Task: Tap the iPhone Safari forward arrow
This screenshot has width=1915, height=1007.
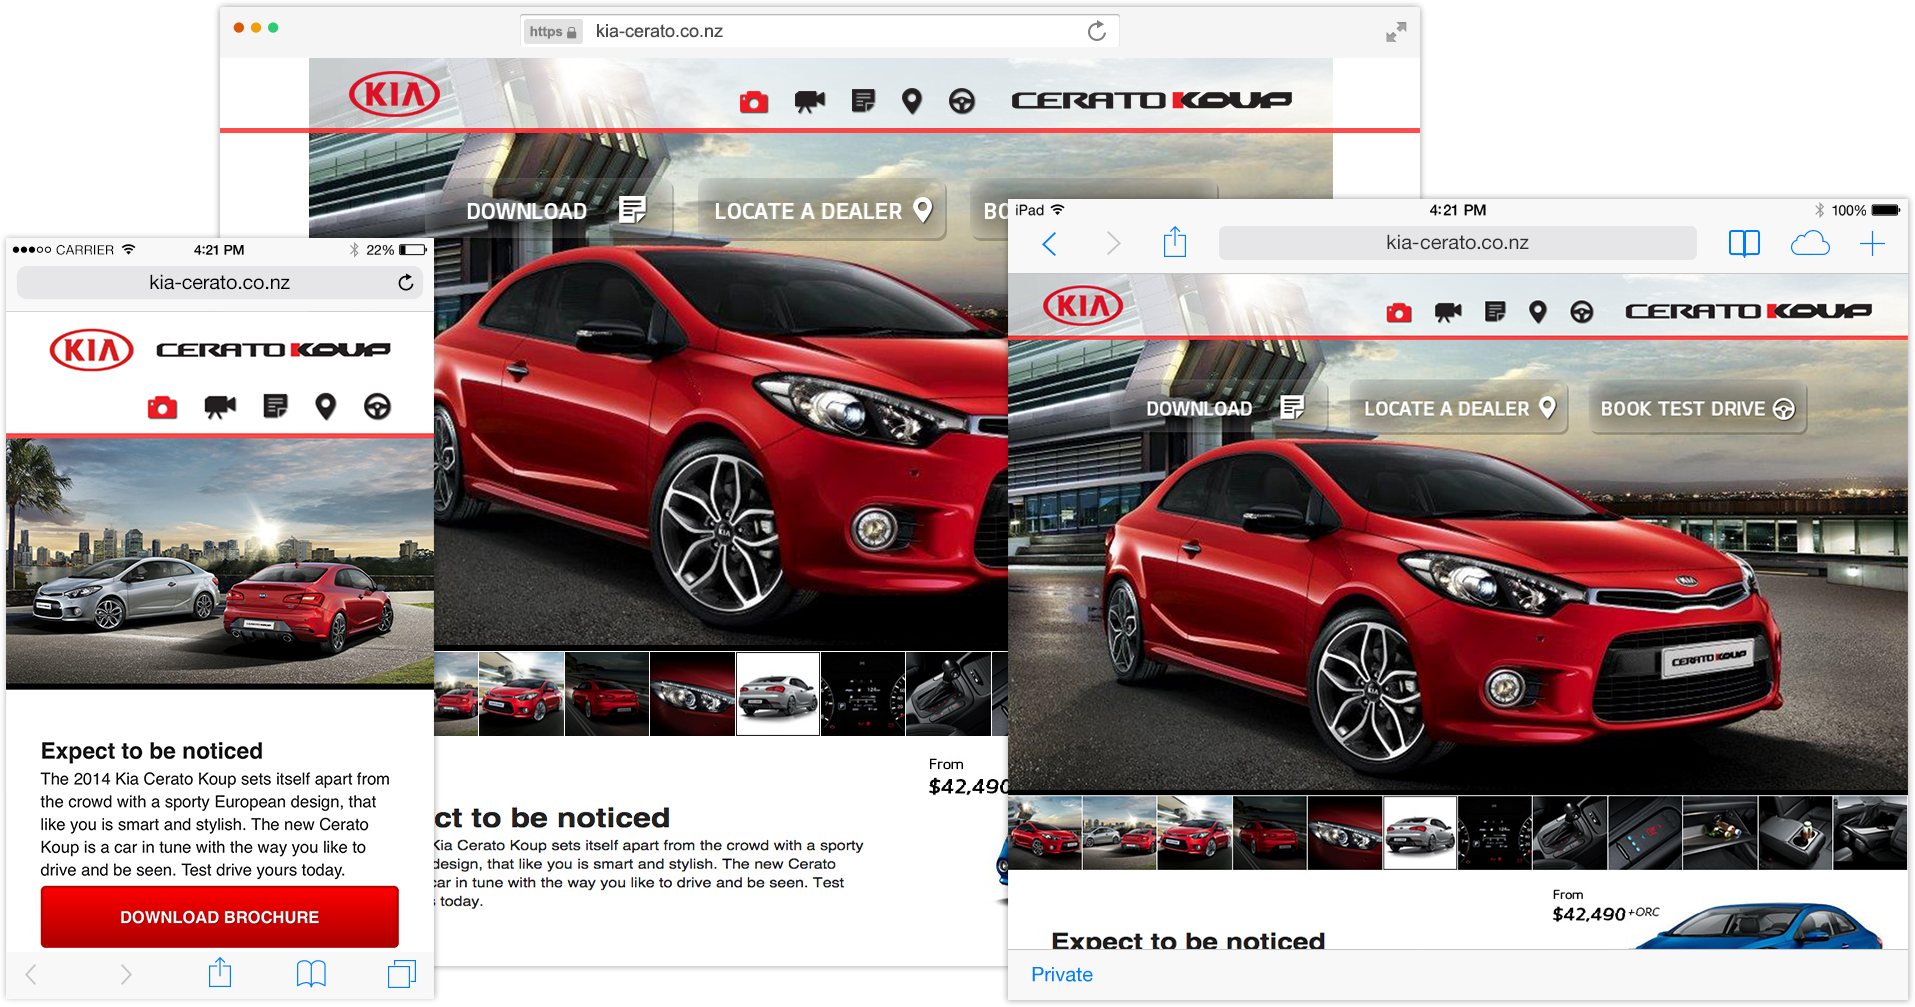Action: click(126, 974)
